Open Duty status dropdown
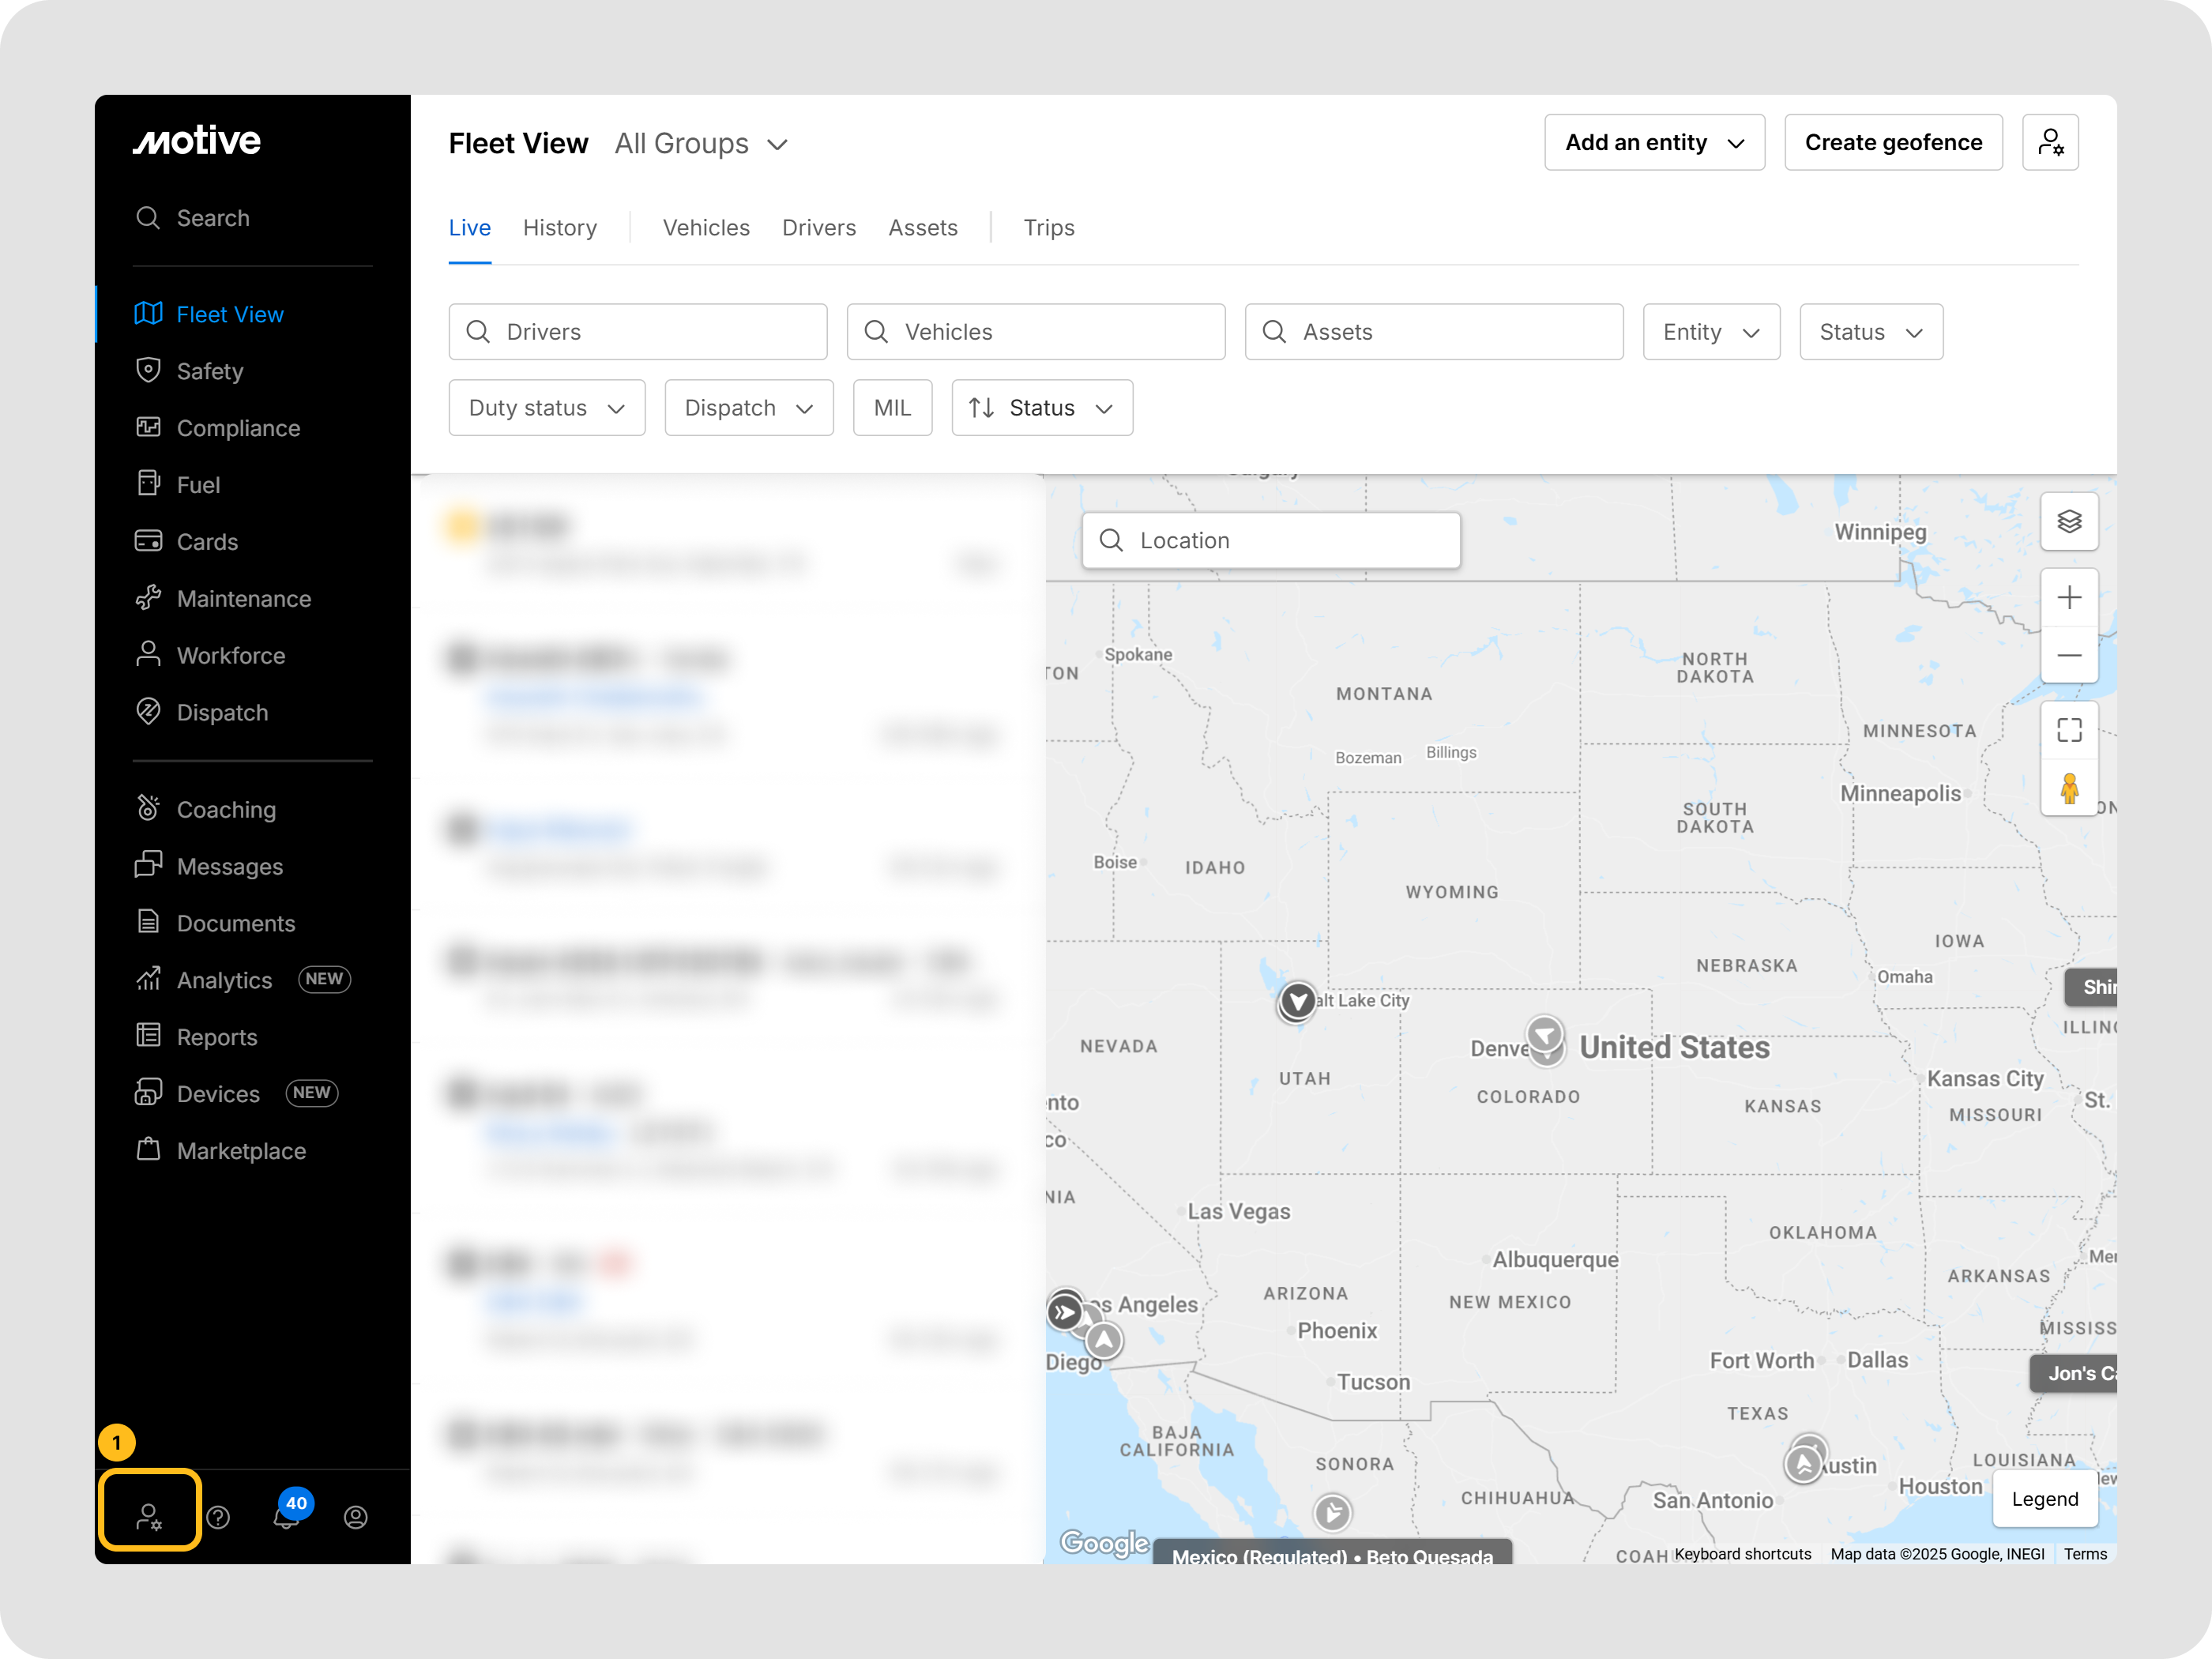2212x1659 pixels. (x=546, y=408)
